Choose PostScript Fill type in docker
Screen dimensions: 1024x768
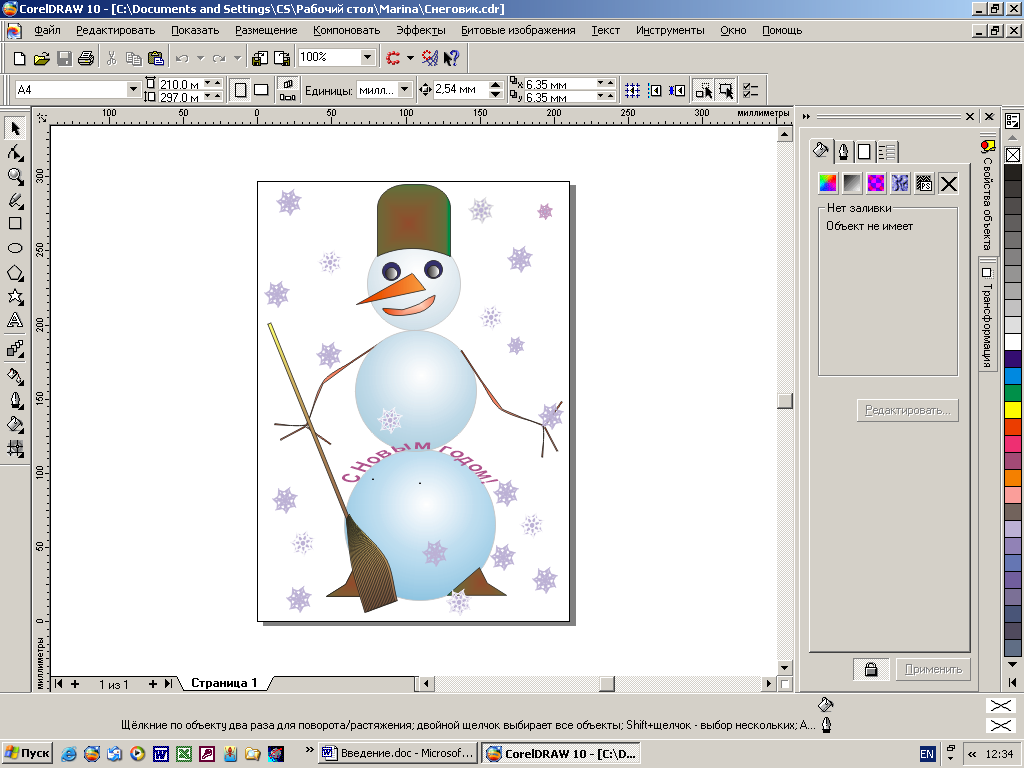924,184
